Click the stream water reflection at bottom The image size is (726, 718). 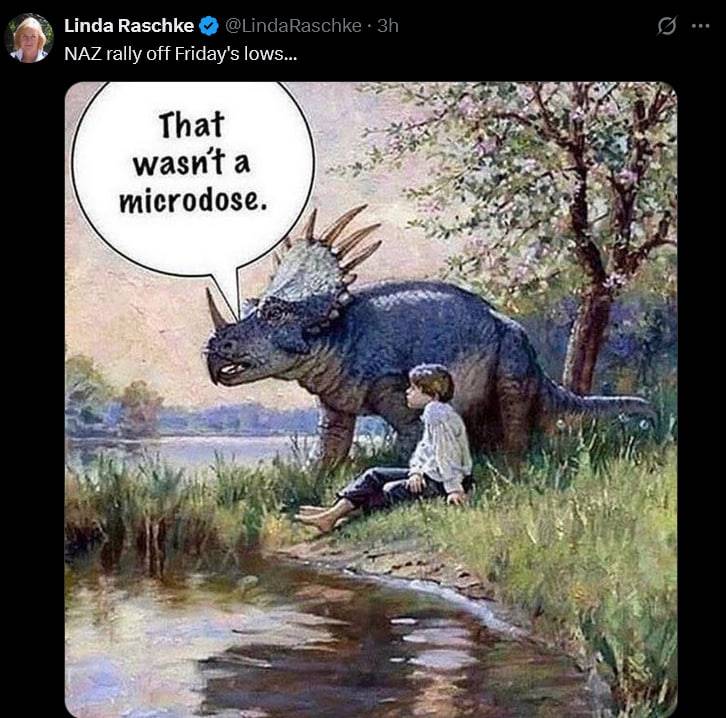tap(324, 648)
